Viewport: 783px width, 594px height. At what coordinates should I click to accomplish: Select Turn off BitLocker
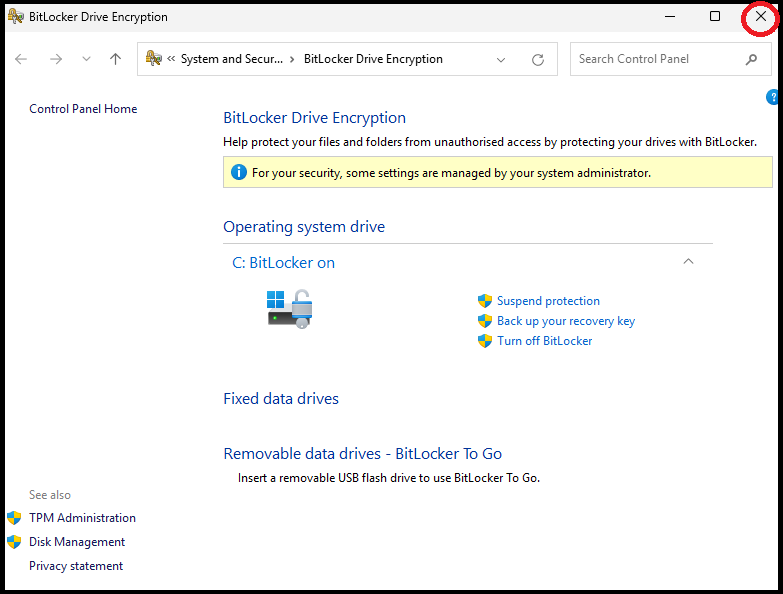pos(544,341)
